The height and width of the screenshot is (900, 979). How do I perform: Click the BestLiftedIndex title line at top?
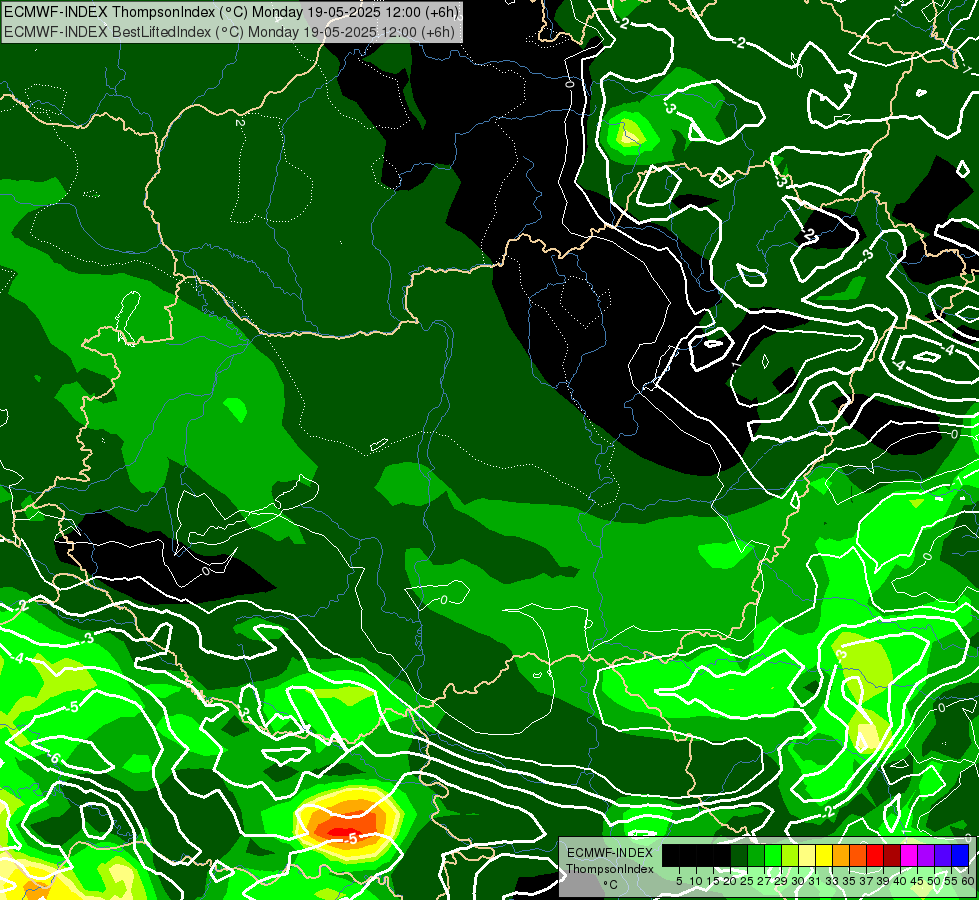click(229, 32)
